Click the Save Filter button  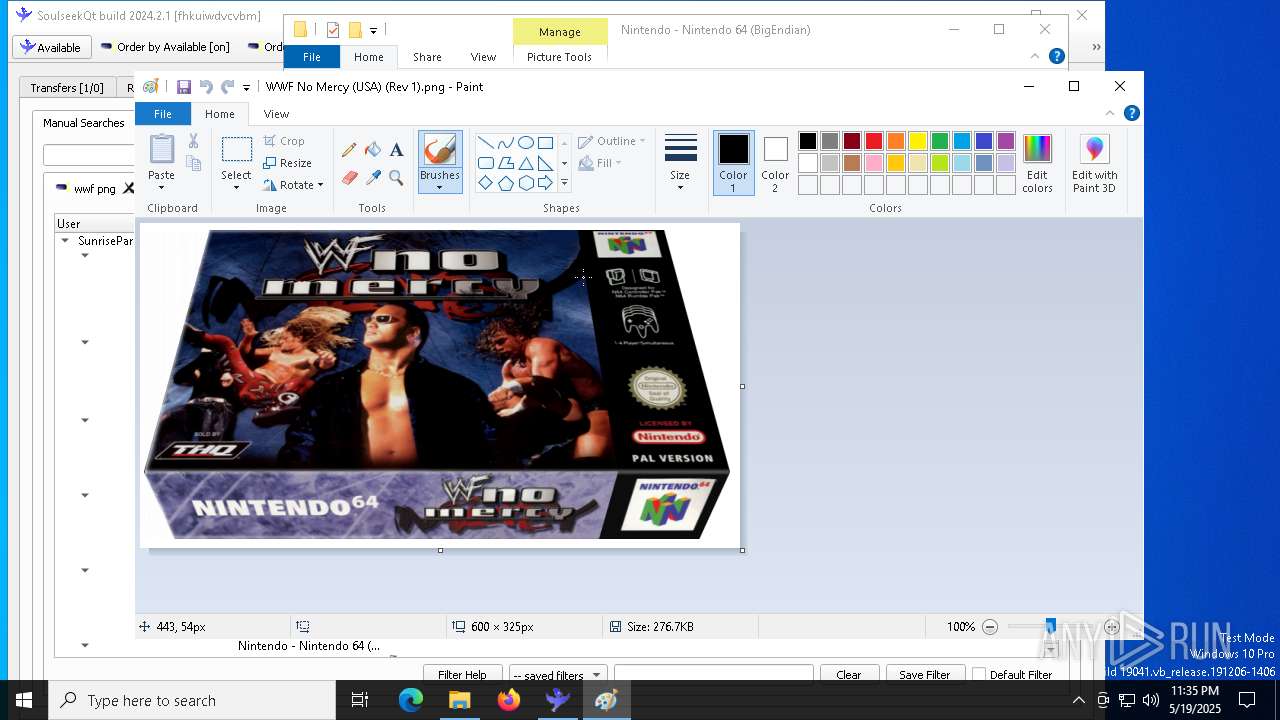click(x=924, y=674)
